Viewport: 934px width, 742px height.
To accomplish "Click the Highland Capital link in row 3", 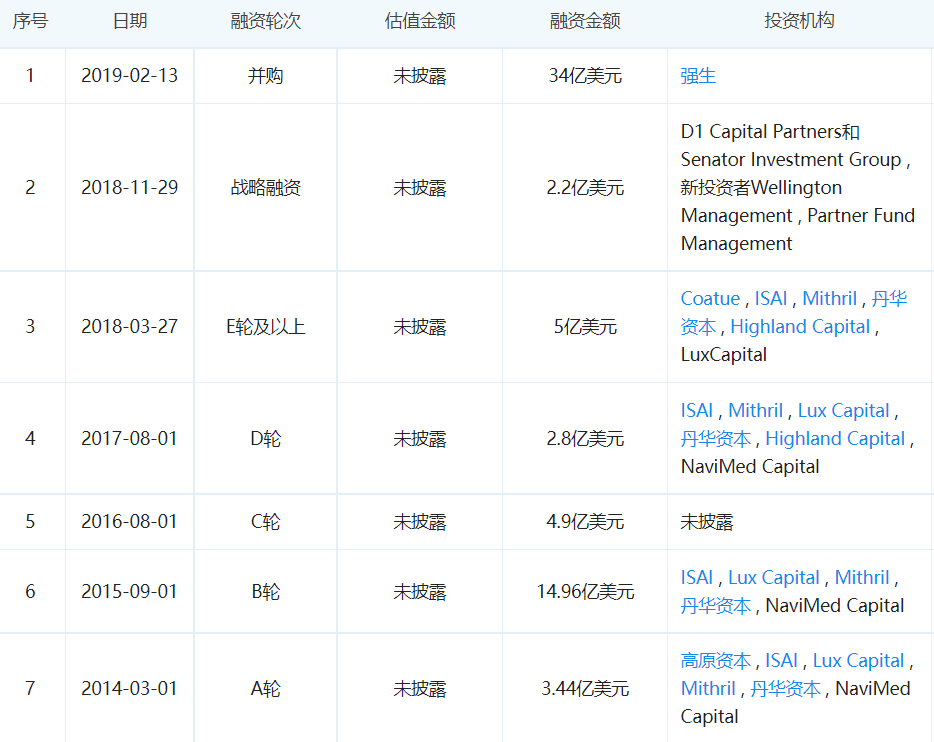I will pos(799,327).
